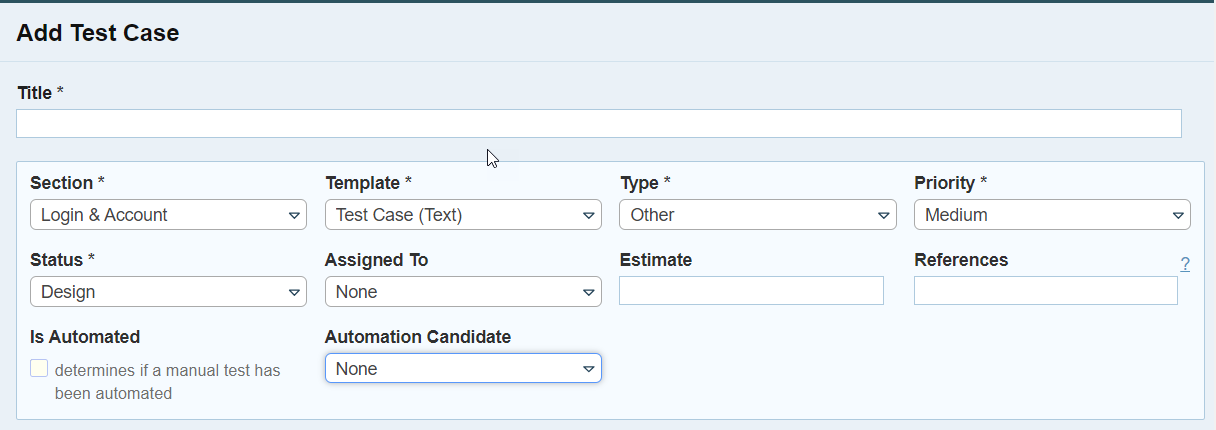The height and width of the screenshot is (430, 1216).
Task: Click the Add Test Case heading
Action: tap(98, 33)
